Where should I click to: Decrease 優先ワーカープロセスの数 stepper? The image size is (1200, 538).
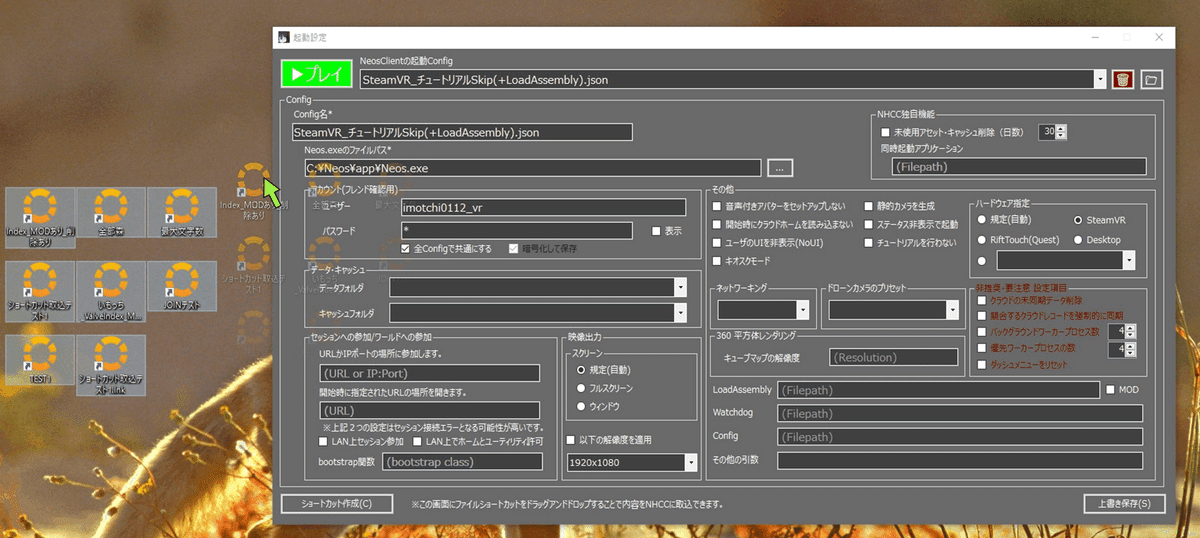pos(1132,353)
